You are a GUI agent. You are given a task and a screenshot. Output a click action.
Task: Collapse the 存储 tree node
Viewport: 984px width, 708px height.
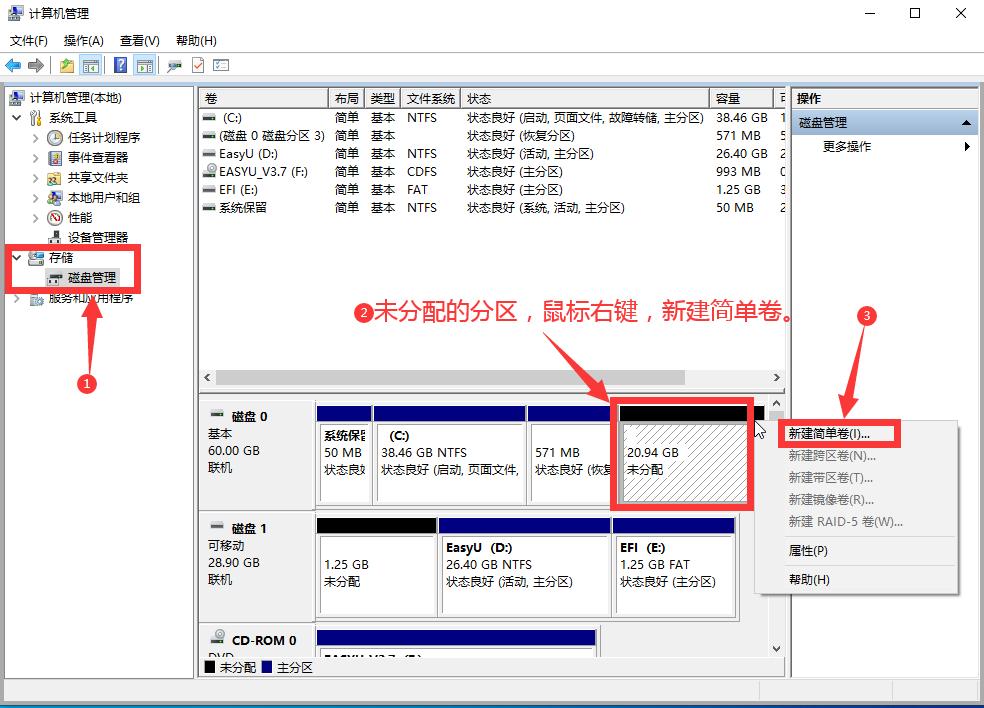pos(15,256)
